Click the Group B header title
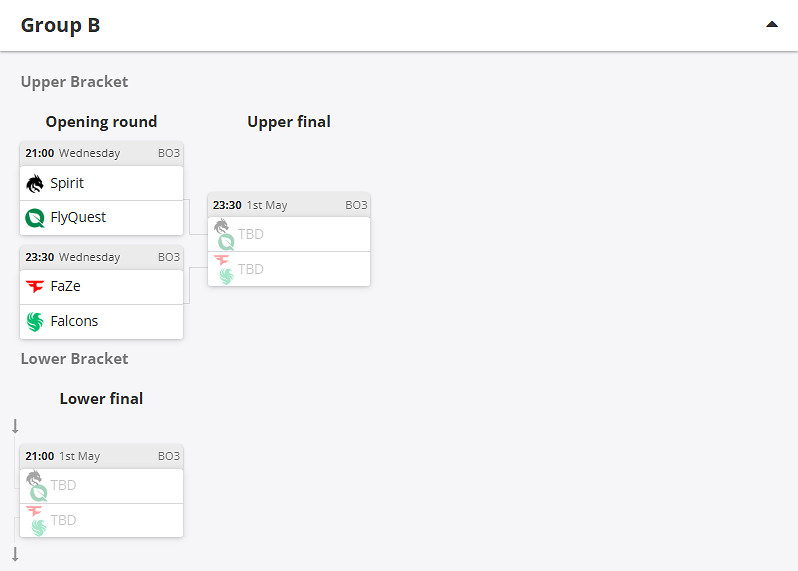The width and height of the screenshot is (798, 571). tap(60, 25)
